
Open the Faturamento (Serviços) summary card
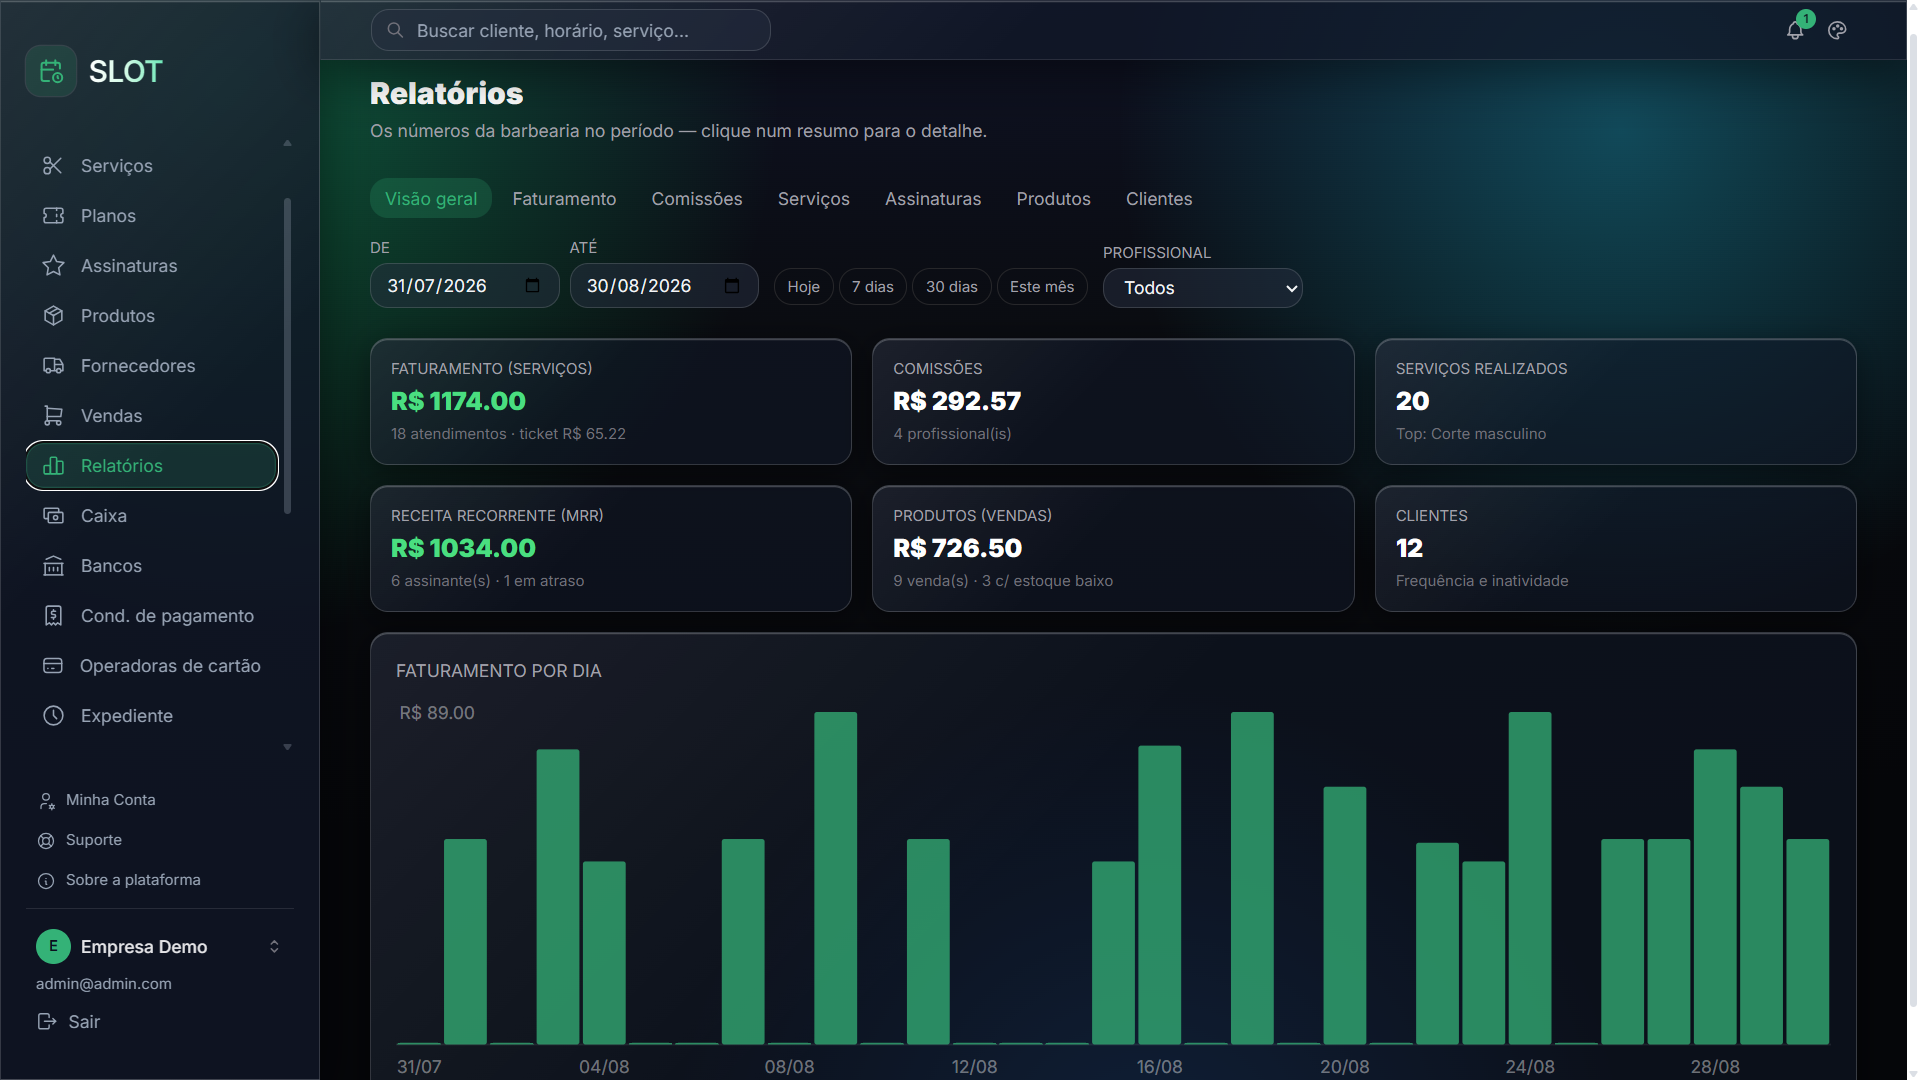[x=611, y=401]
